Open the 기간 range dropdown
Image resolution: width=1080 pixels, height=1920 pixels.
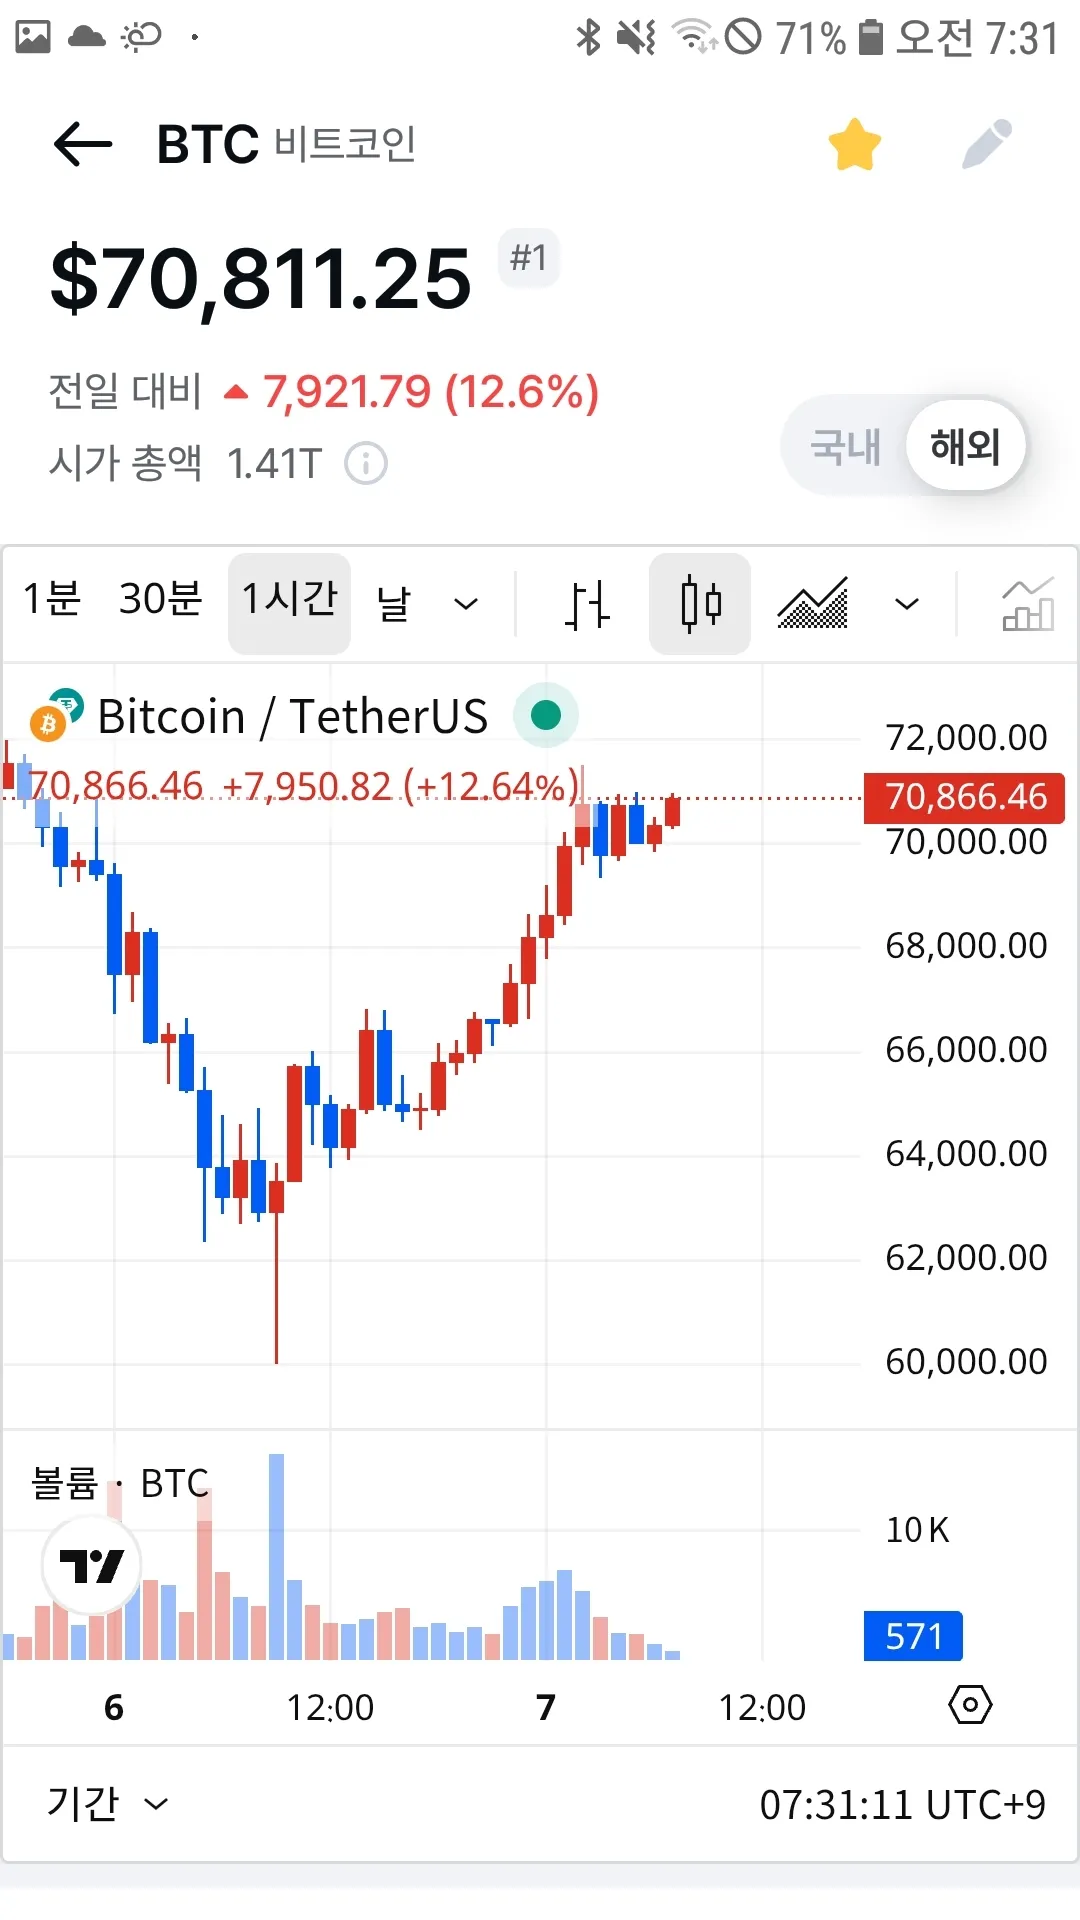pyautogui.click(x=107, y=1804)
